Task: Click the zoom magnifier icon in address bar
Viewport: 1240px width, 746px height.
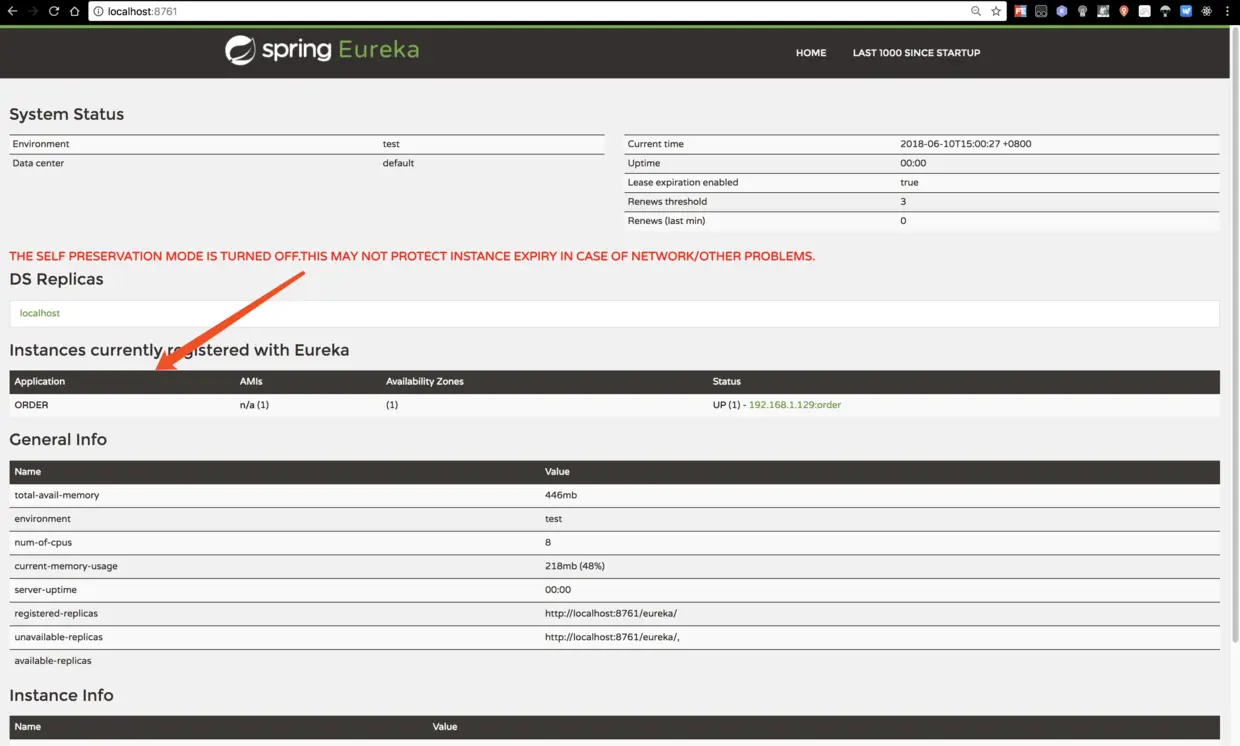Action: [x=976, y=11]
